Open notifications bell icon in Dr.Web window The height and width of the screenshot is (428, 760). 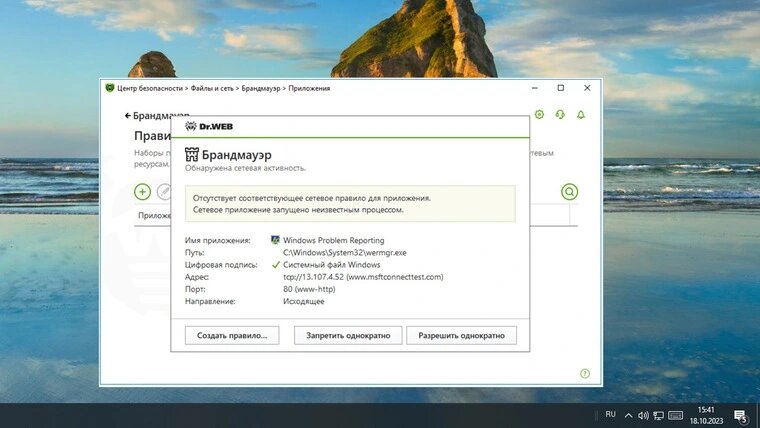point(581,115)
